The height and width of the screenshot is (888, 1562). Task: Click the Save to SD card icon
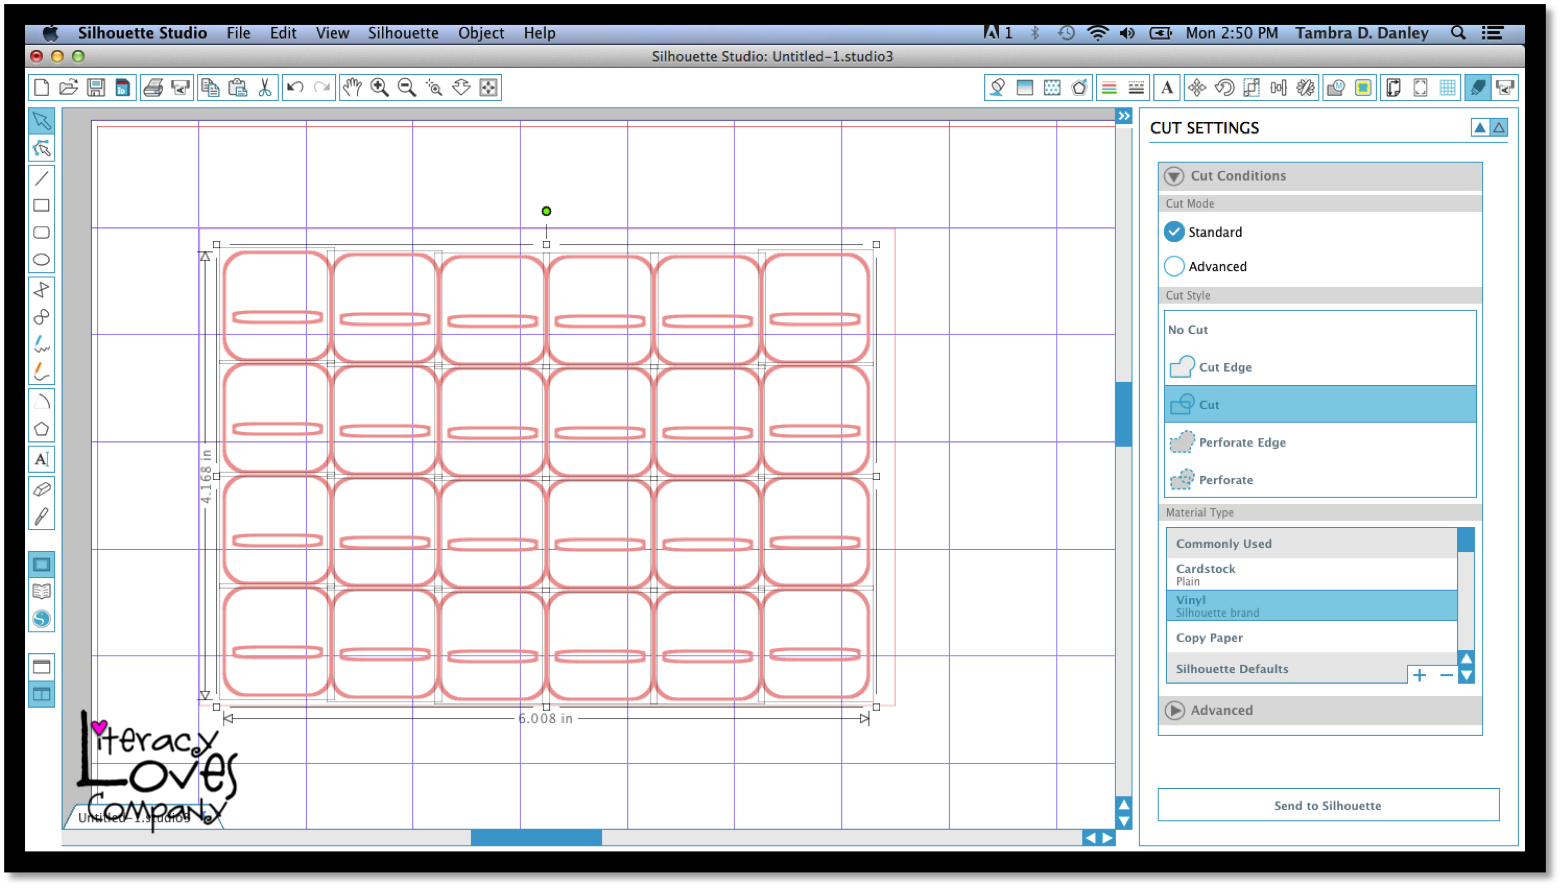122,88
